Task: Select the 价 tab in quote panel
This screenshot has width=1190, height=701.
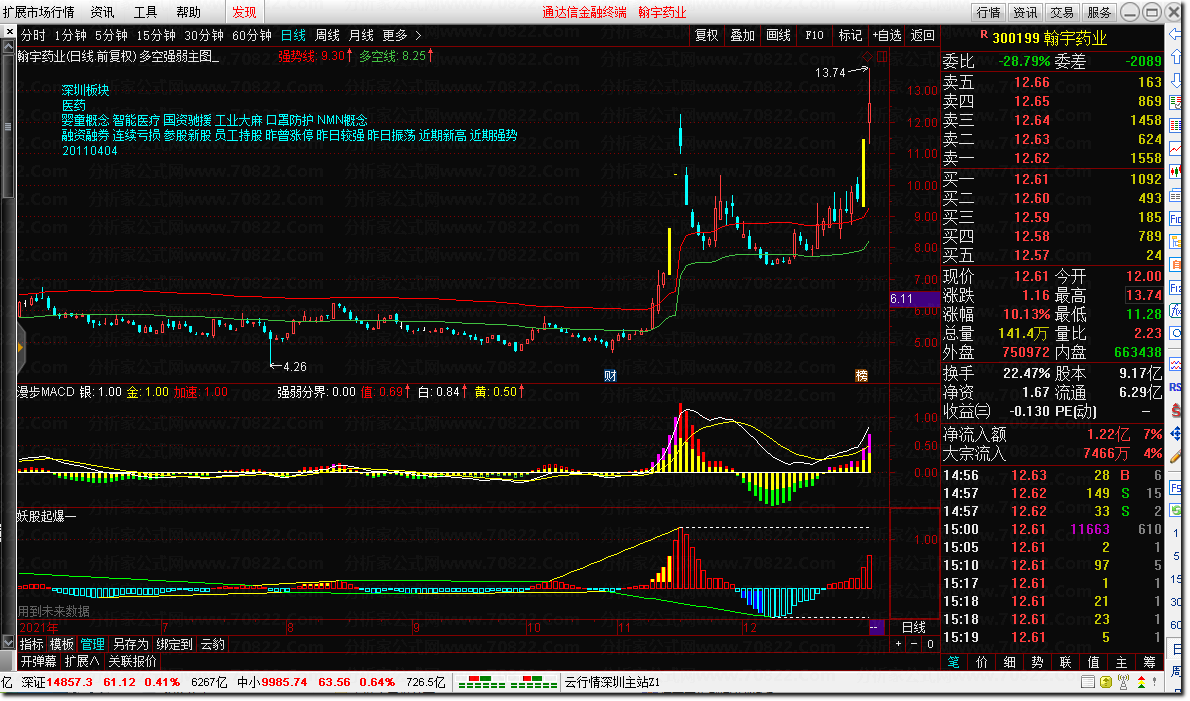Action: (982, 662)
